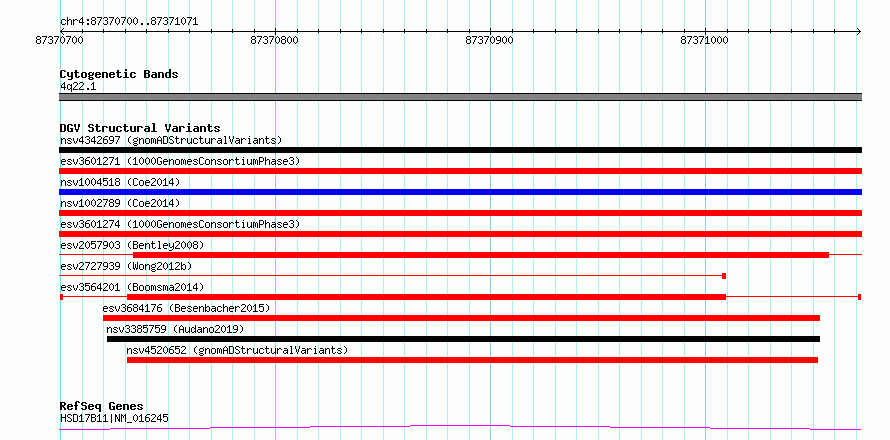Click the 87370900 ruler coordinate
Image resolution: width=890 pixels, height=440 pixels.
point(489,40)
